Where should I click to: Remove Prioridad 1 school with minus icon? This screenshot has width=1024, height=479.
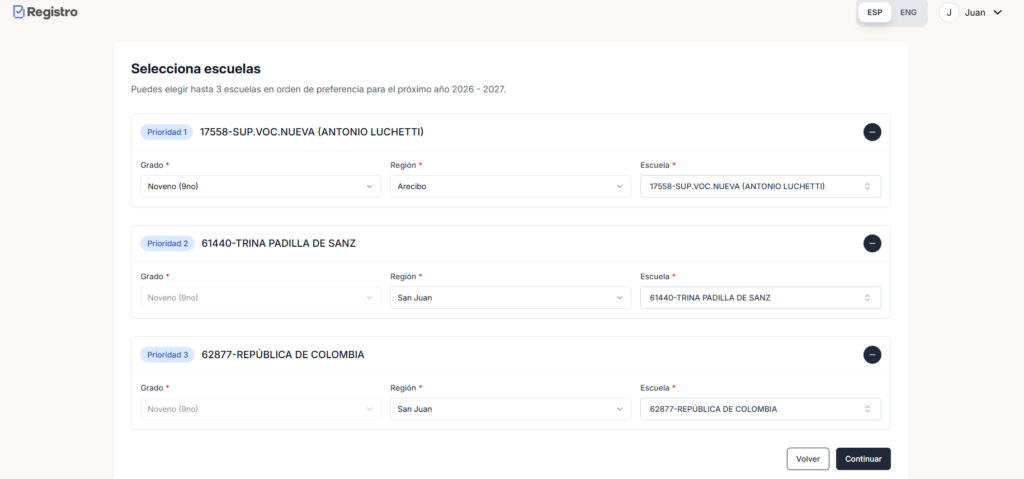click(x=872, y=132)
